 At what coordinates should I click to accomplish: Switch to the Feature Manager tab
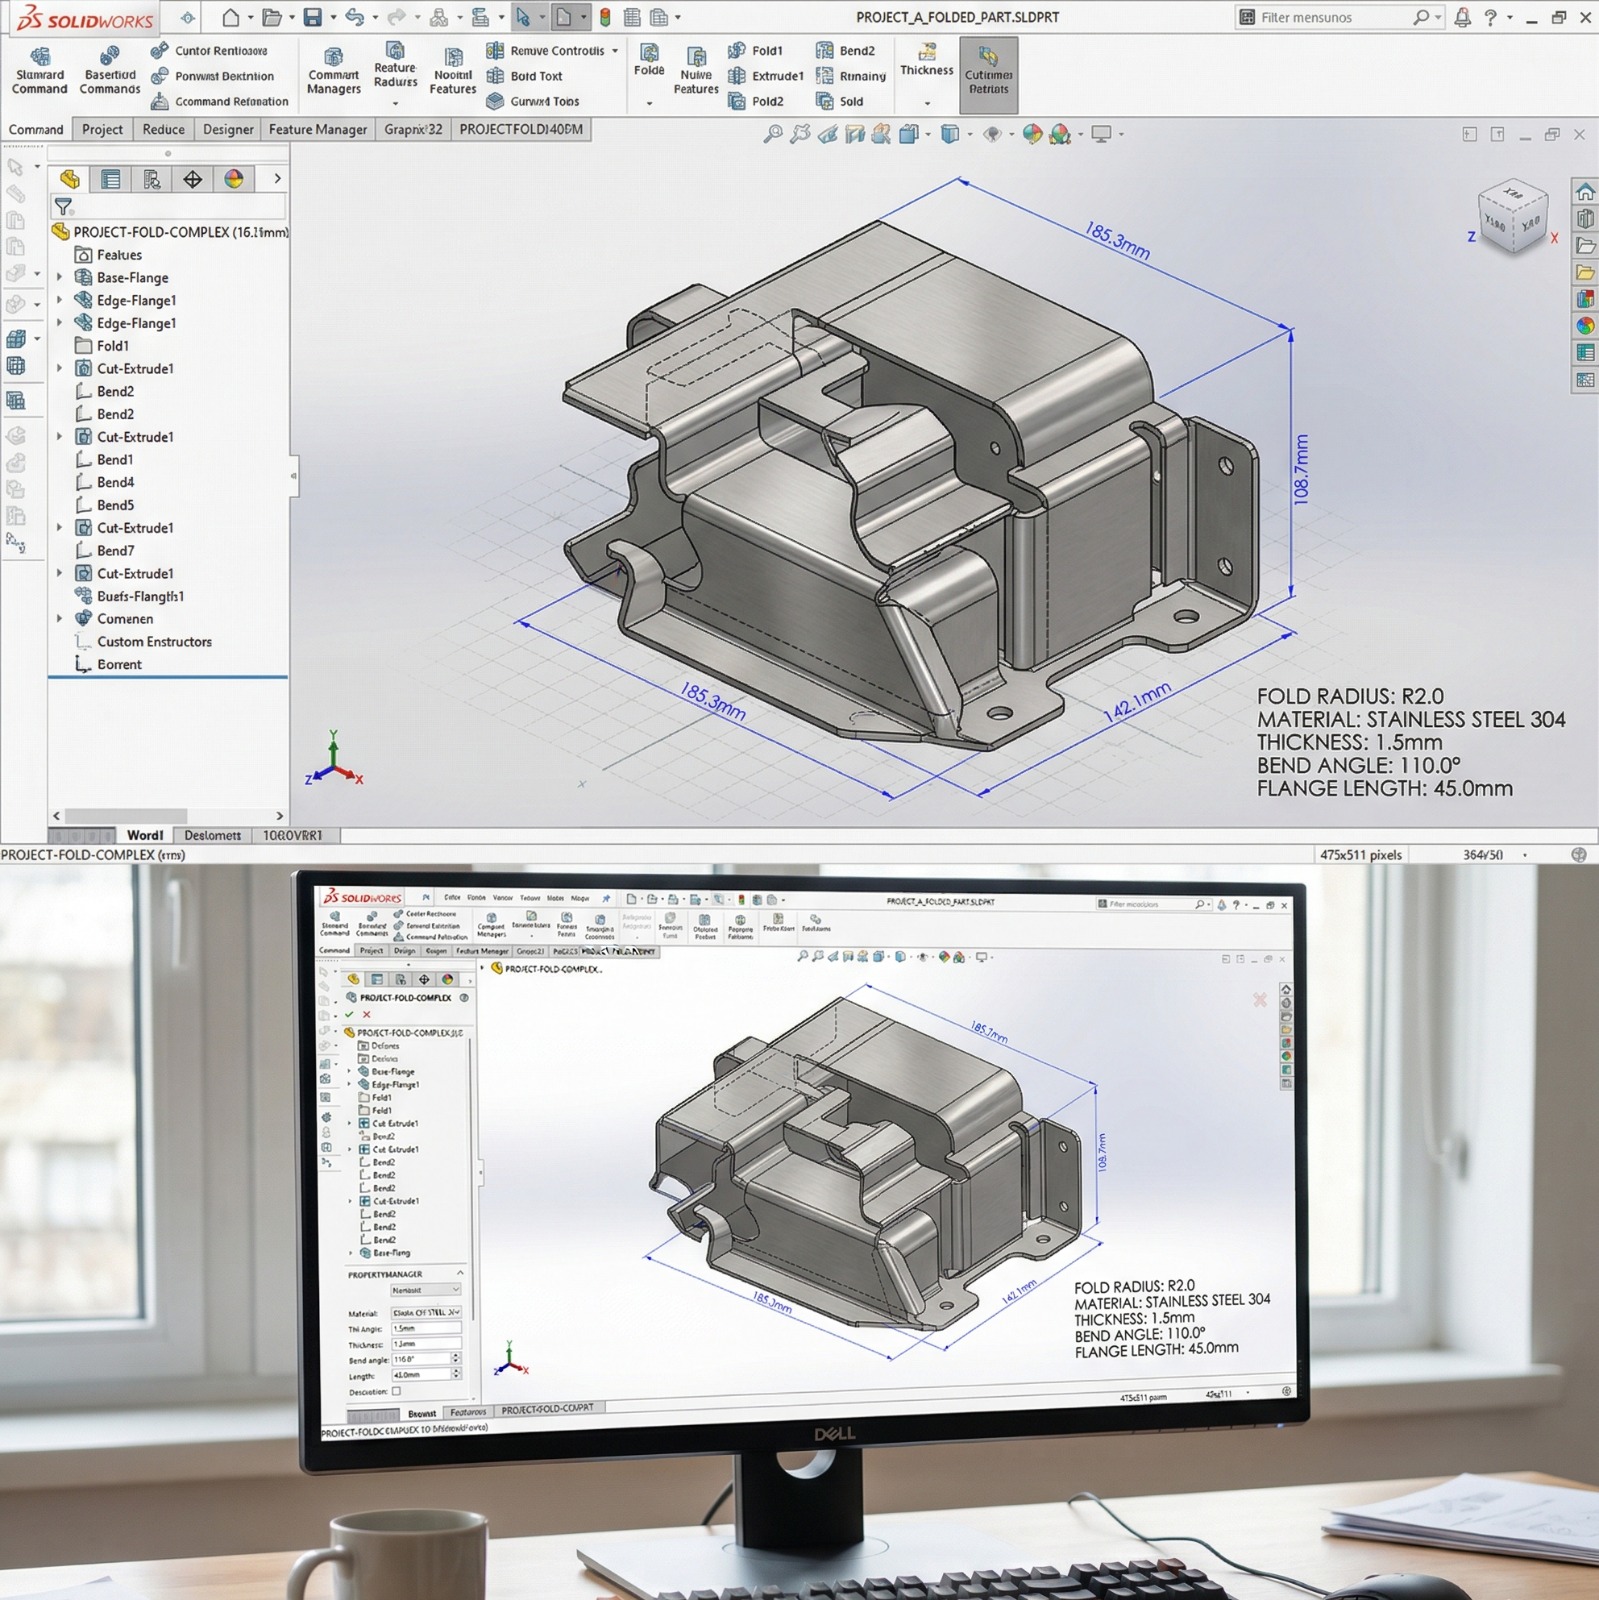tap(317, 130)
